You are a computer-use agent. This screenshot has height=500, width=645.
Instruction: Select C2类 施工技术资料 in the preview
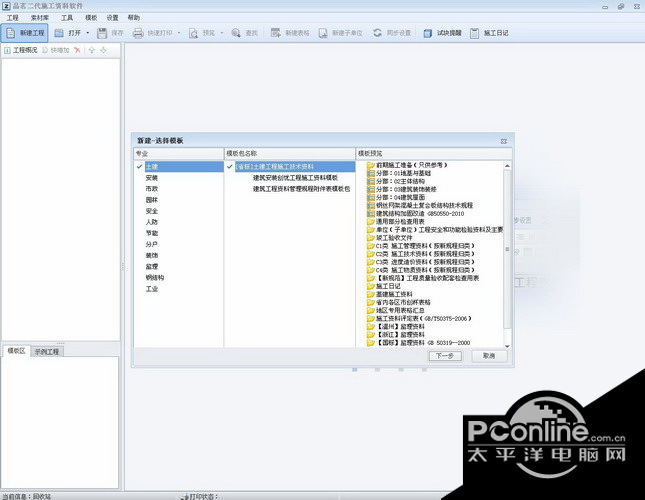click(425, 254)
